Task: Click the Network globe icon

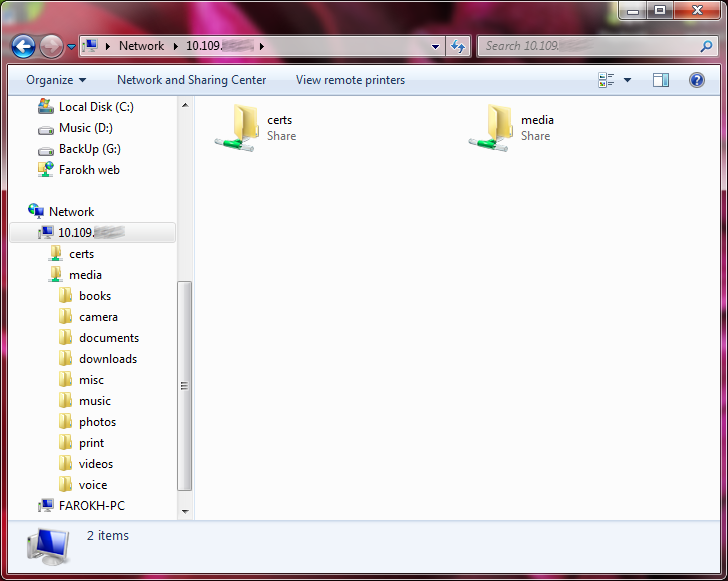Action: pyautogui.click(x=36, y=211)
